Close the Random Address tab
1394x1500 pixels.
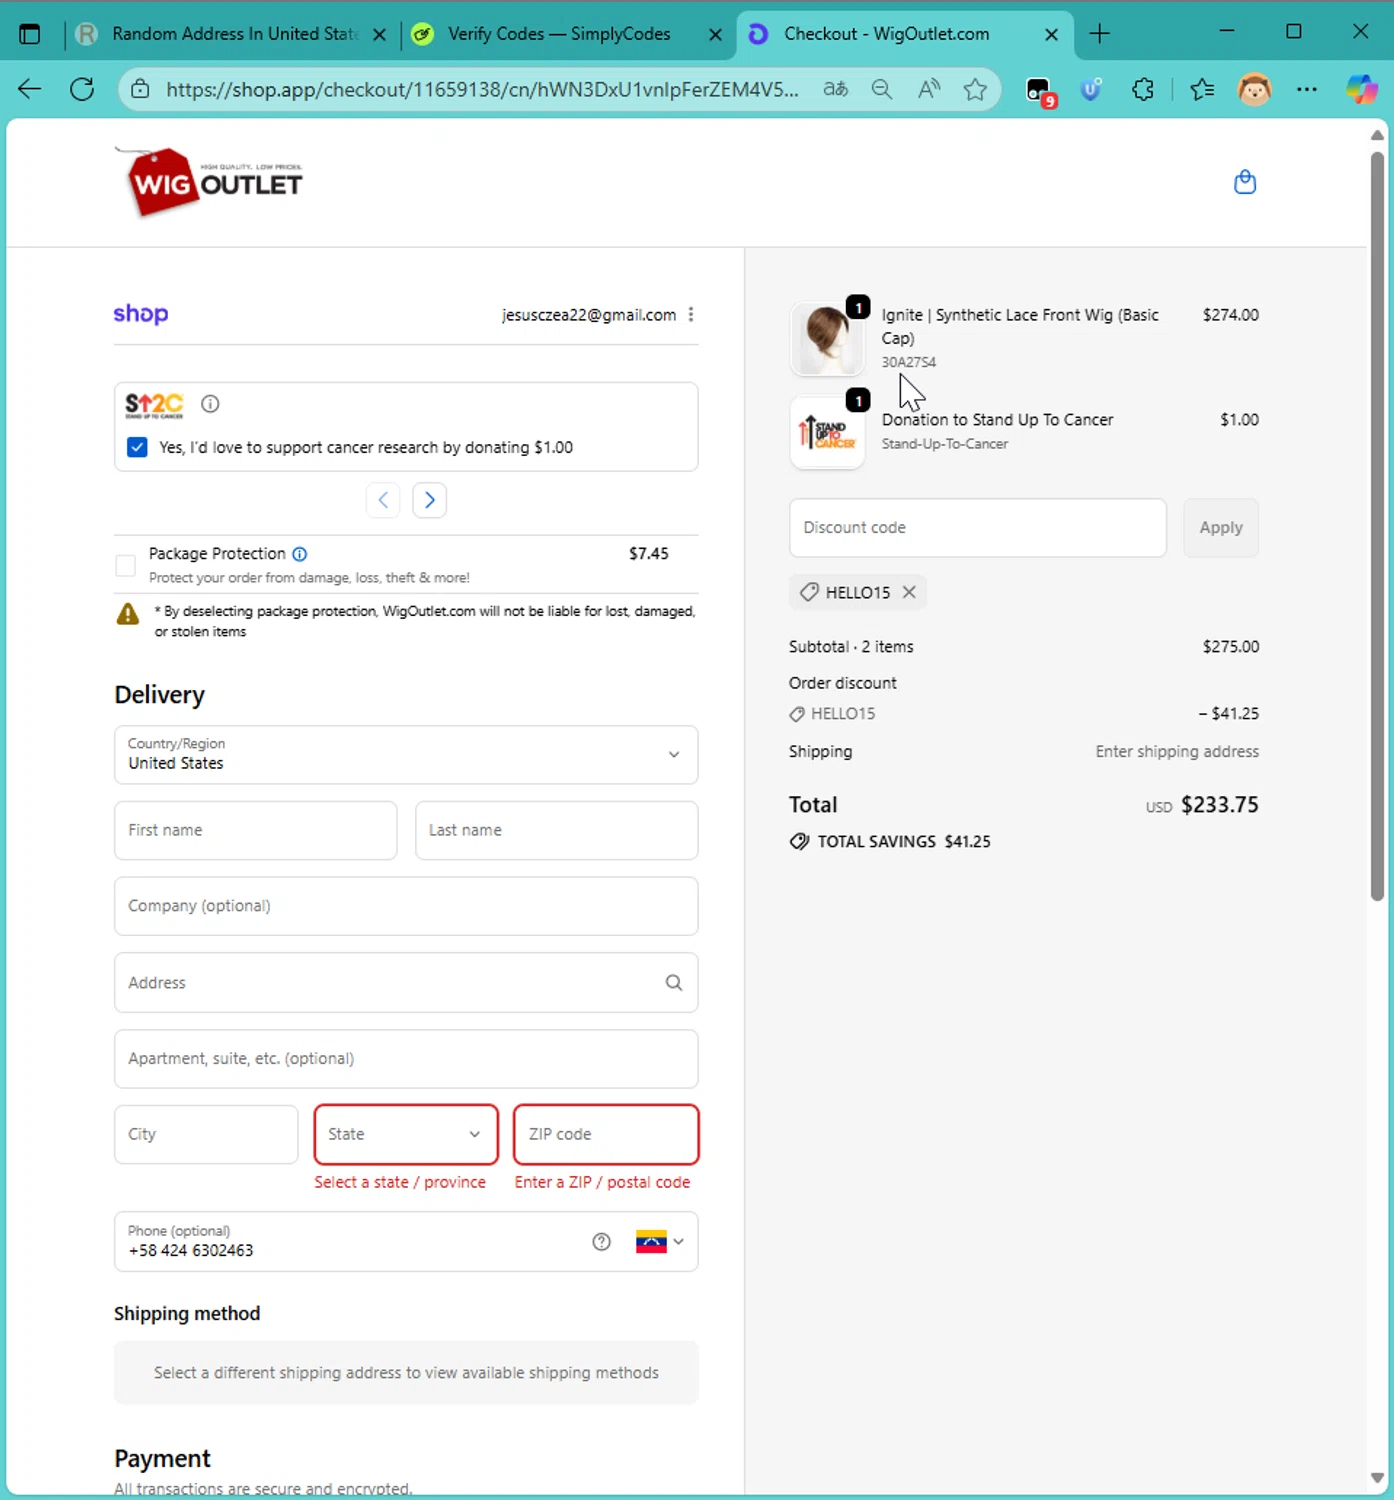coord(379,34)
